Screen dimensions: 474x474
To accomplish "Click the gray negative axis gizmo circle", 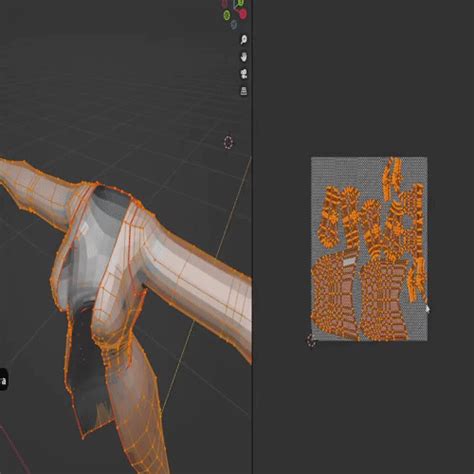I will [x=234, y=24].
